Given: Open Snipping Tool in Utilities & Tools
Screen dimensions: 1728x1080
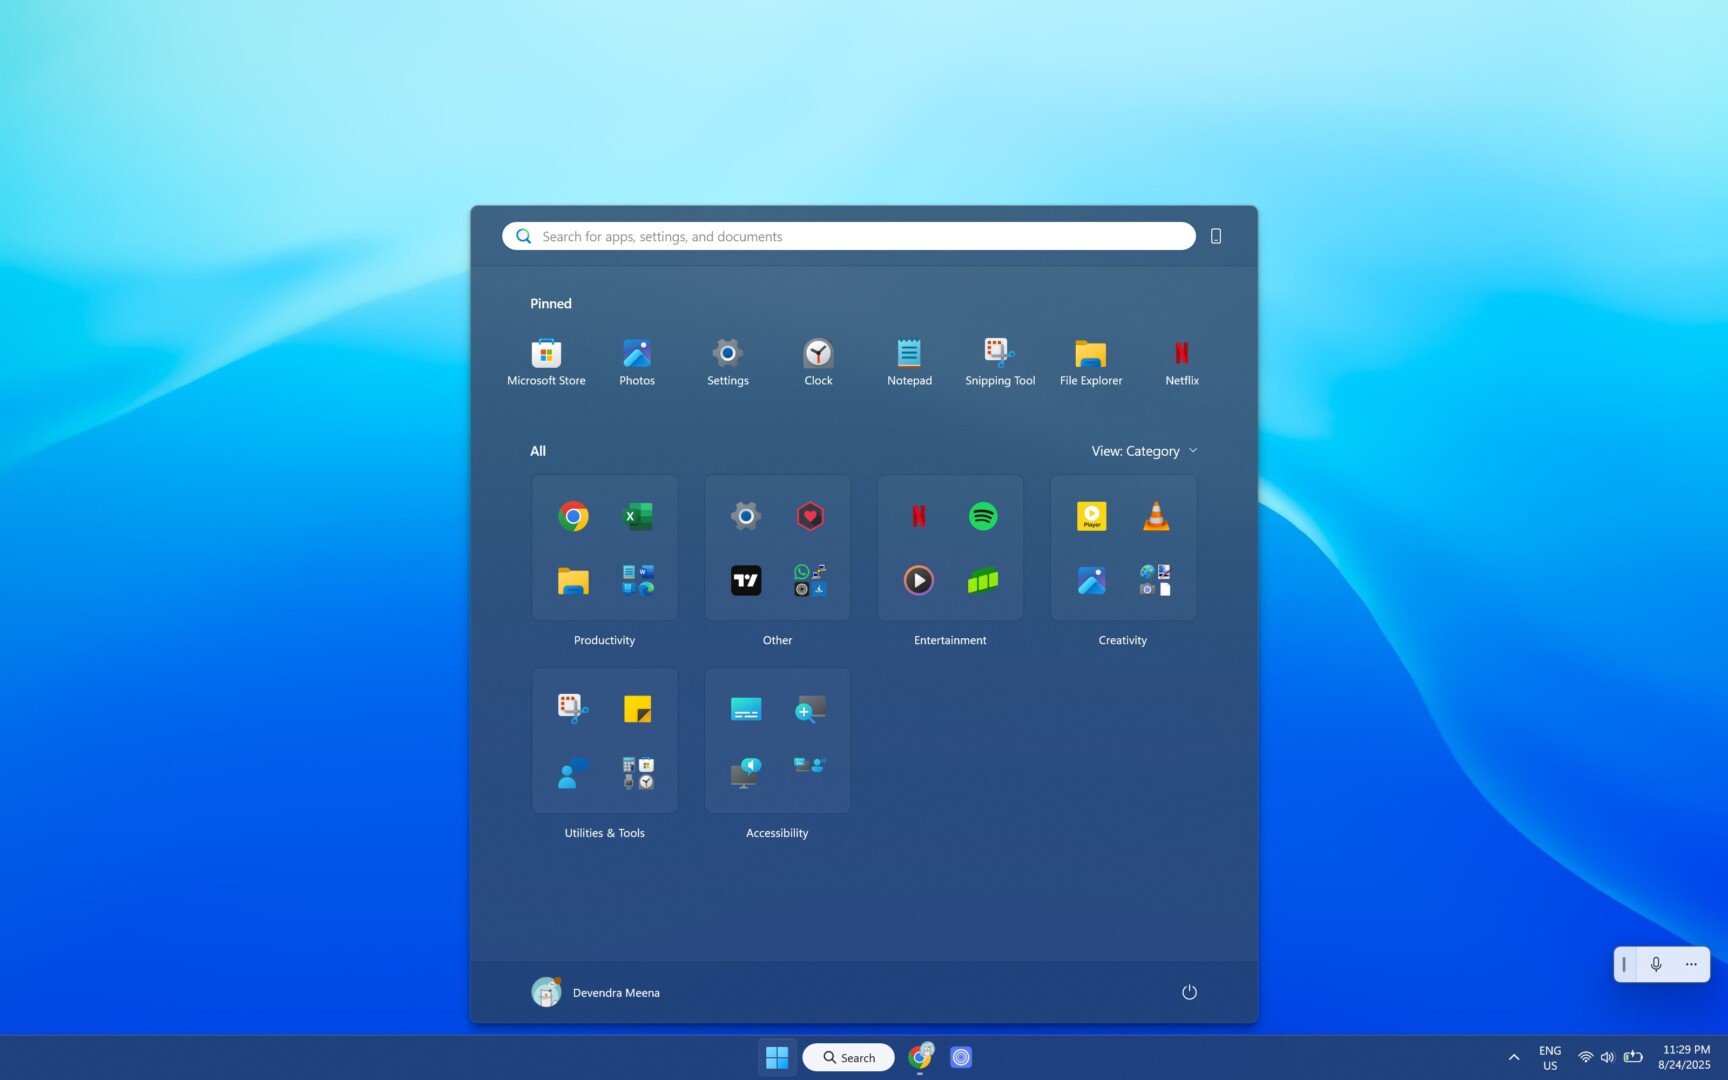Looking at the screenshot, I should (x=573, y=709).
